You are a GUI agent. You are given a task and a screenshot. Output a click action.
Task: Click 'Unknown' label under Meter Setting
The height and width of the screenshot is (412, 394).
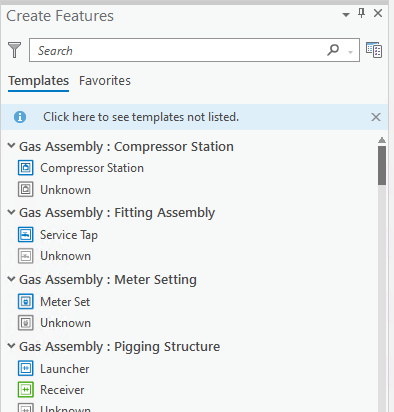click(x=65, y=323)
